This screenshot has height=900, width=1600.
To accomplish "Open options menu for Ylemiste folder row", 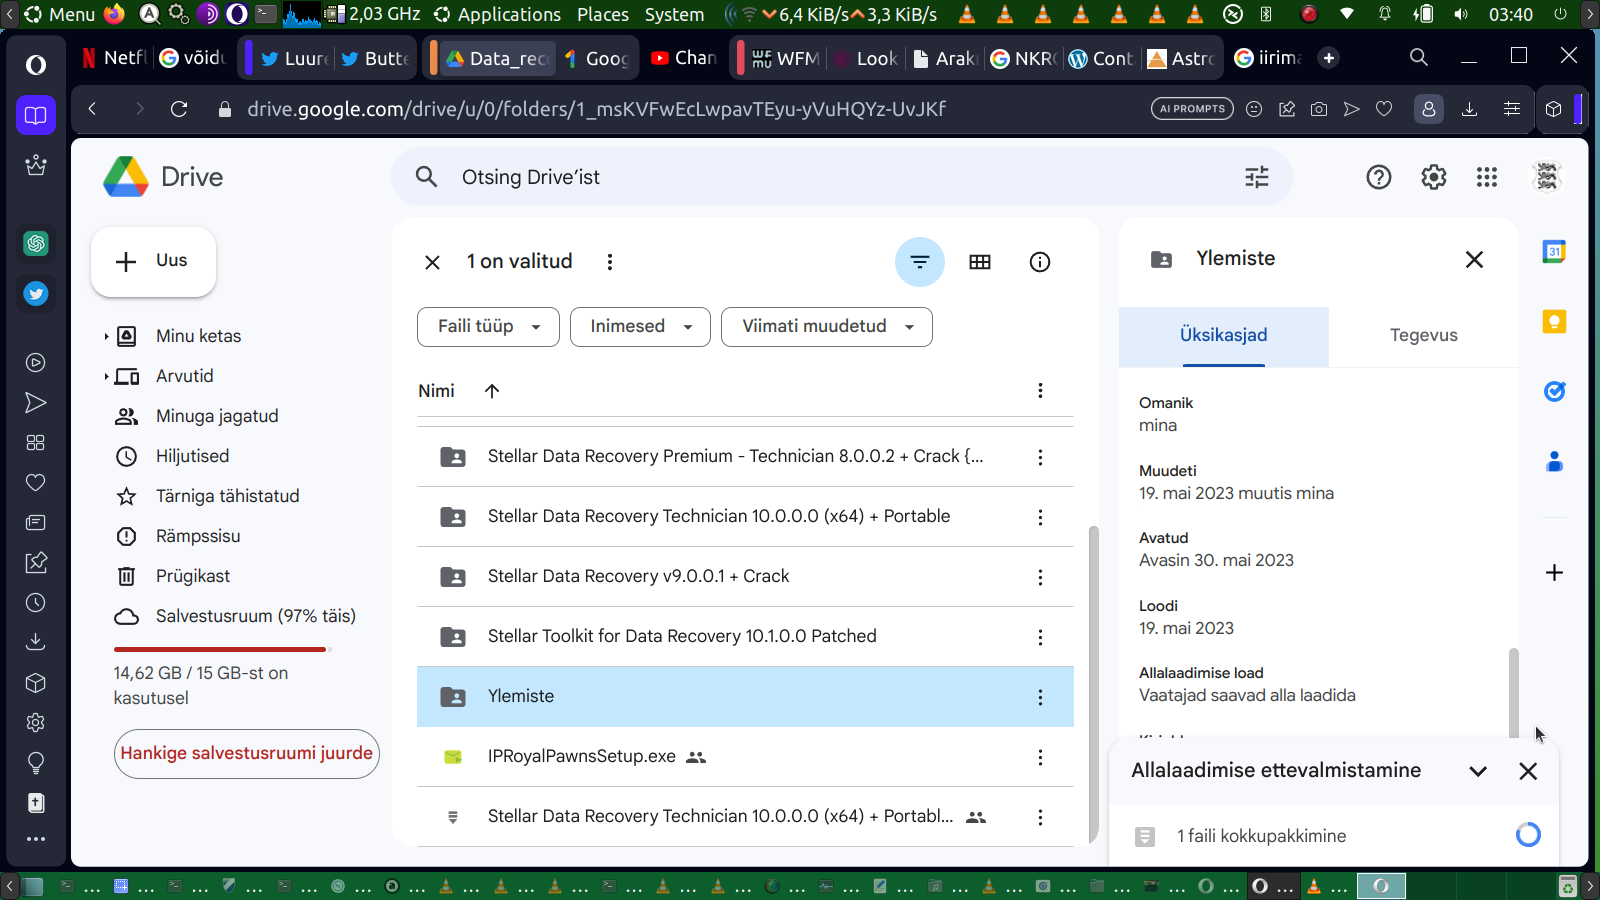I will click(1040, 697).
